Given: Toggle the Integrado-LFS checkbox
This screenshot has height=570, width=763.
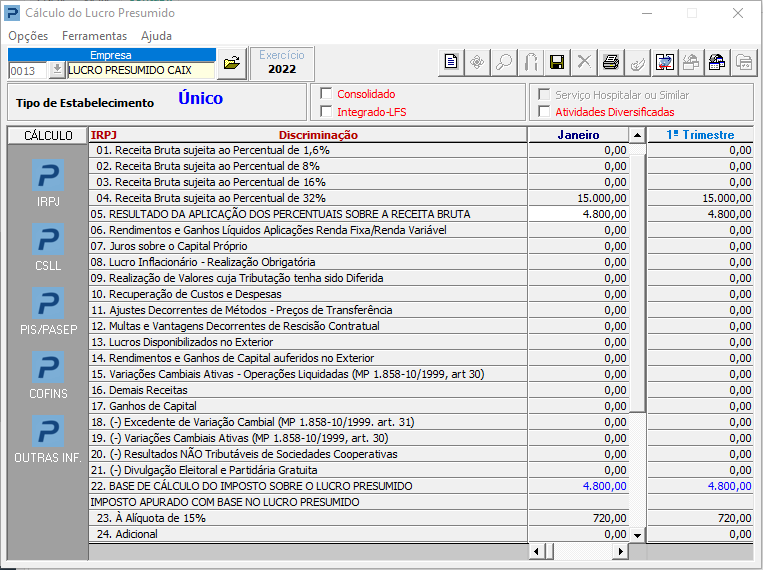Looking at the screenshot, I should 326,111.
